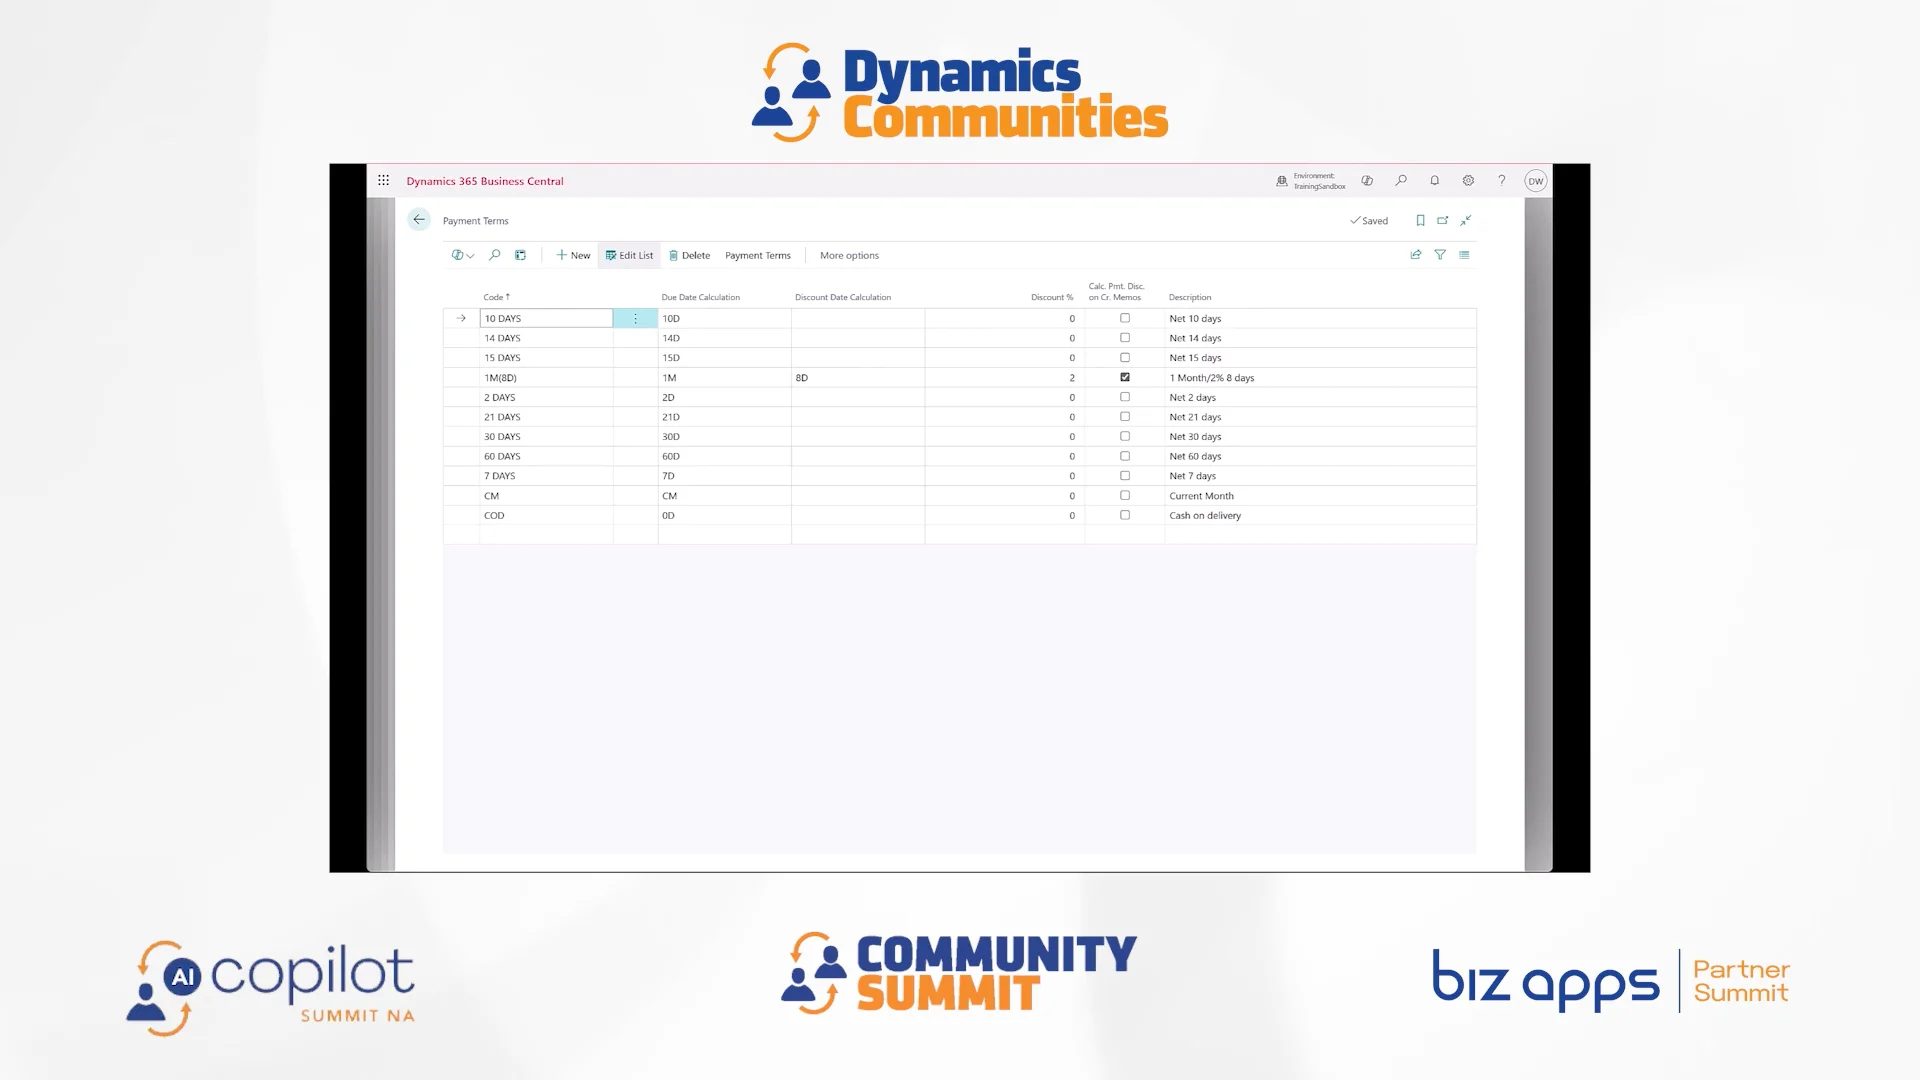
Task: Toggle the filter pane funnel icon
Action: click(1440, 255)
